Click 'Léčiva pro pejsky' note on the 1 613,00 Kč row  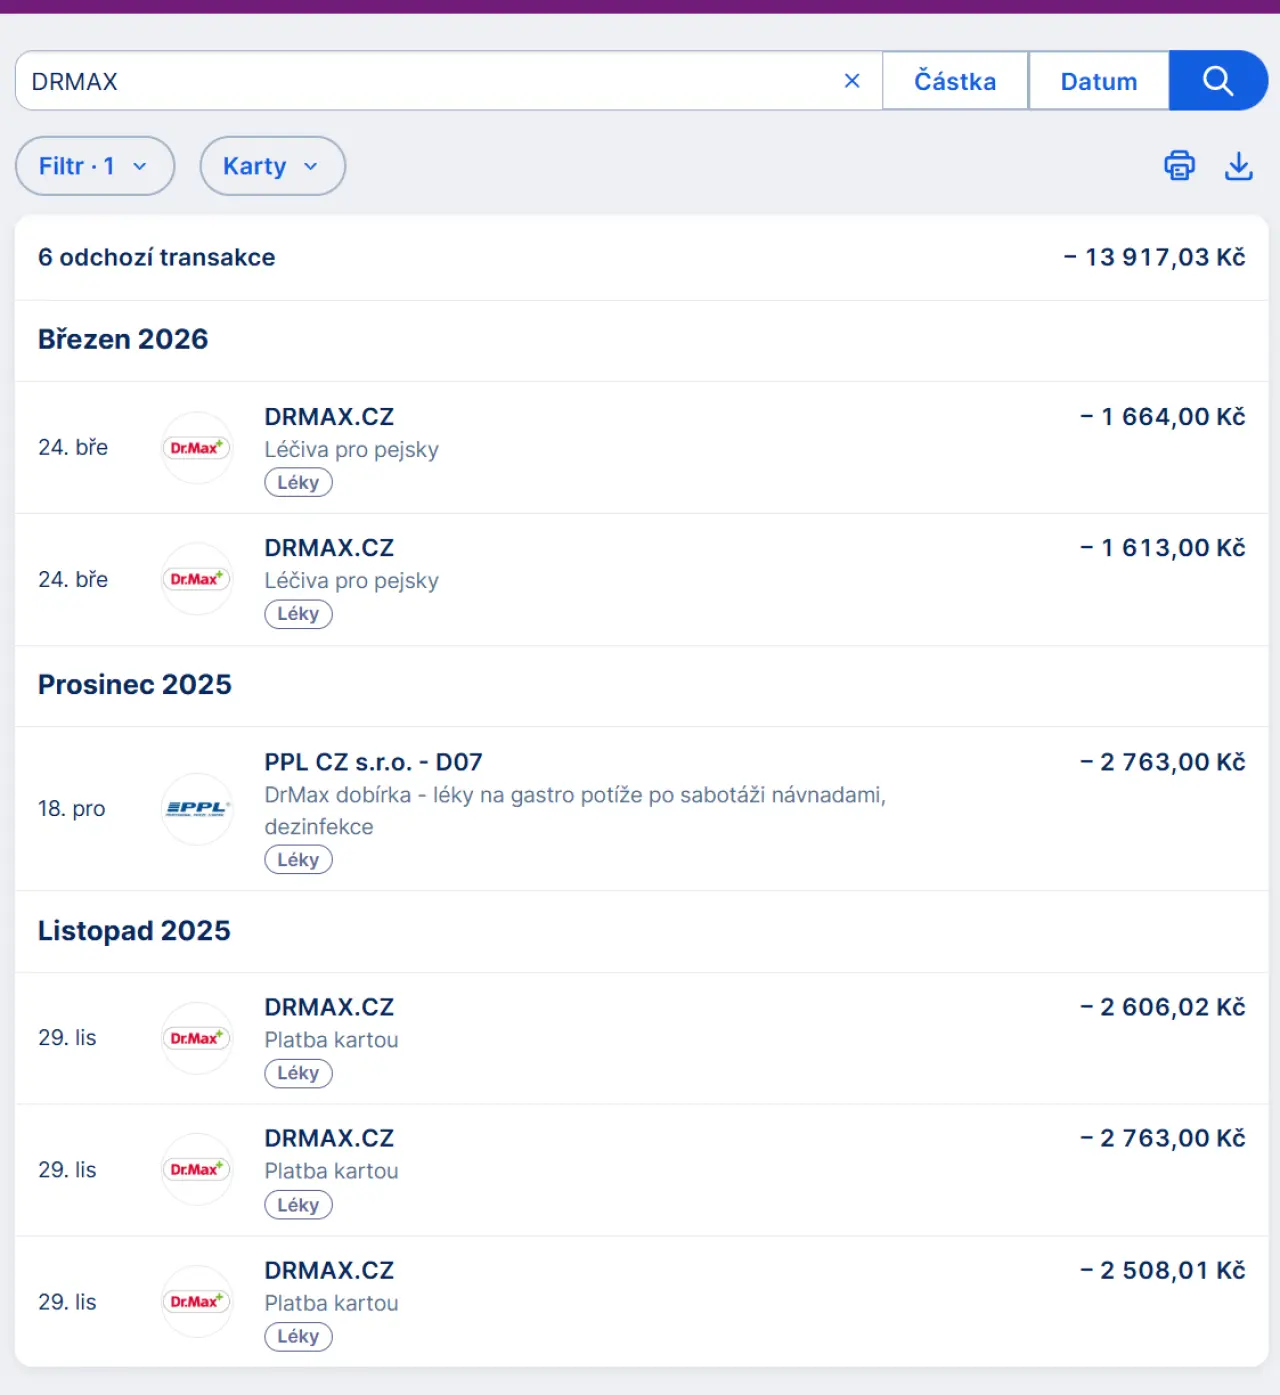pos(351,580)
